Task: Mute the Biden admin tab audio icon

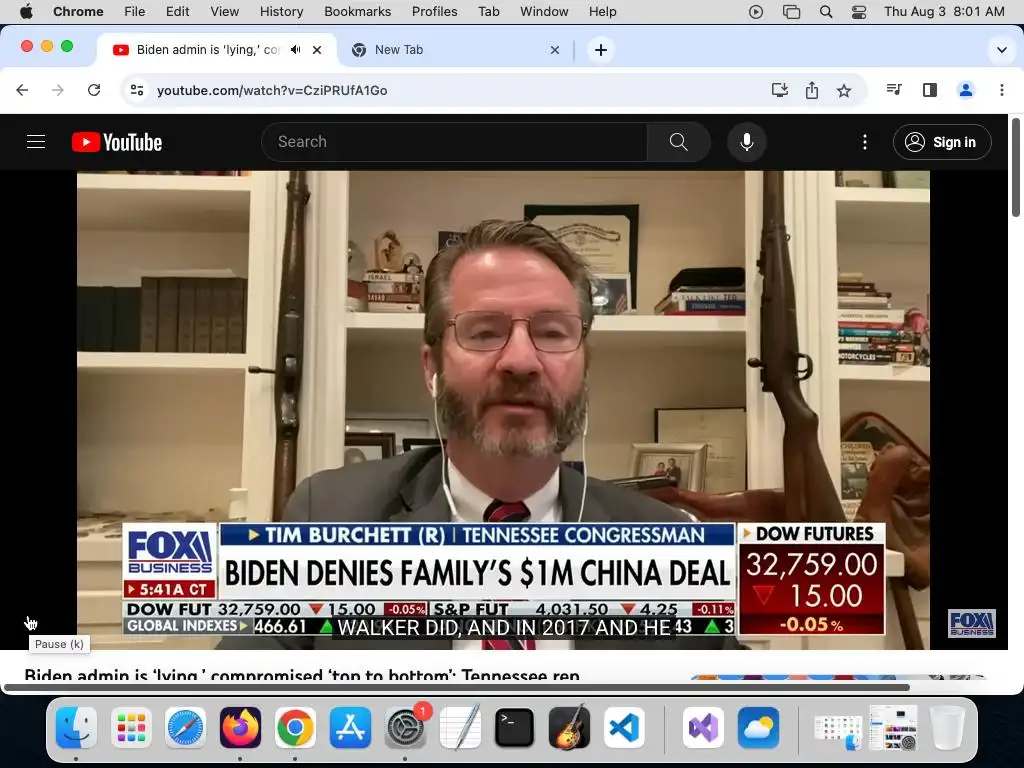Action: (296, 50)
